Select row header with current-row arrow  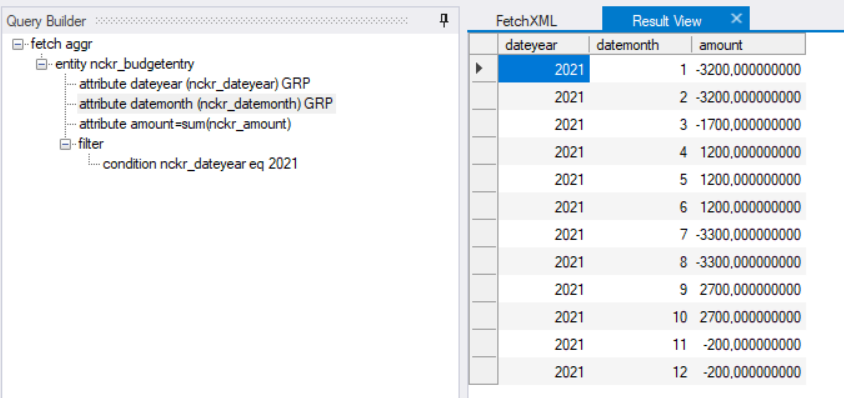tap(483, 69)
